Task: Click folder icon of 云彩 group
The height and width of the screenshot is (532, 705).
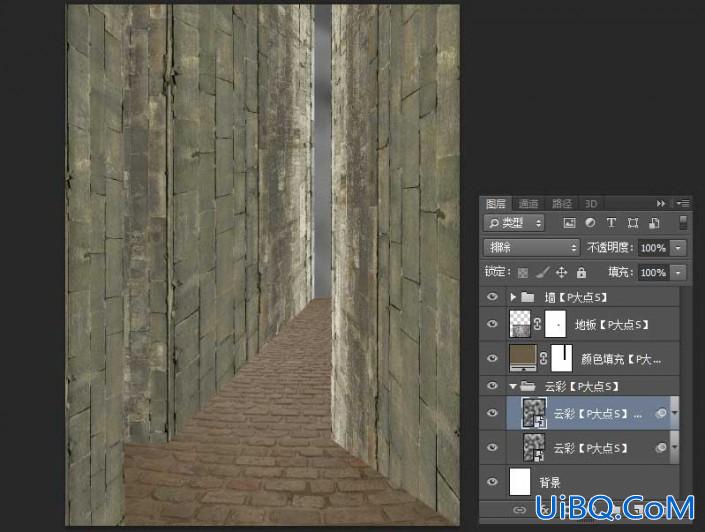Action: 528,386
